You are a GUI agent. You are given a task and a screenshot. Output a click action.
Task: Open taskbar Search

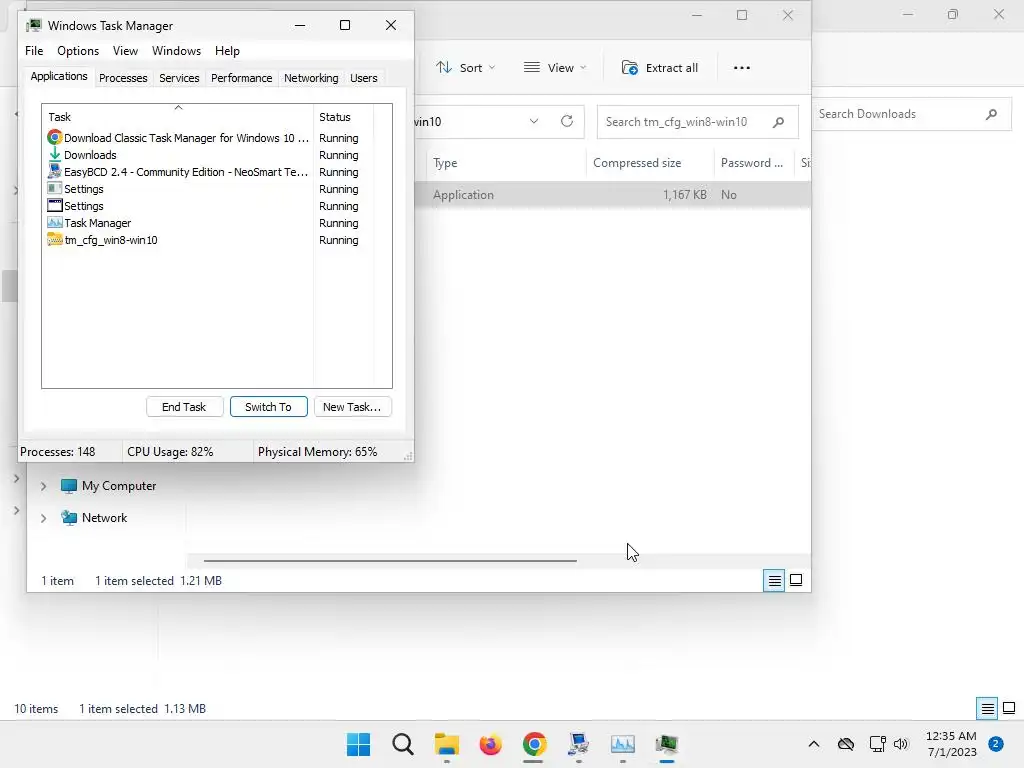(403, 744)
